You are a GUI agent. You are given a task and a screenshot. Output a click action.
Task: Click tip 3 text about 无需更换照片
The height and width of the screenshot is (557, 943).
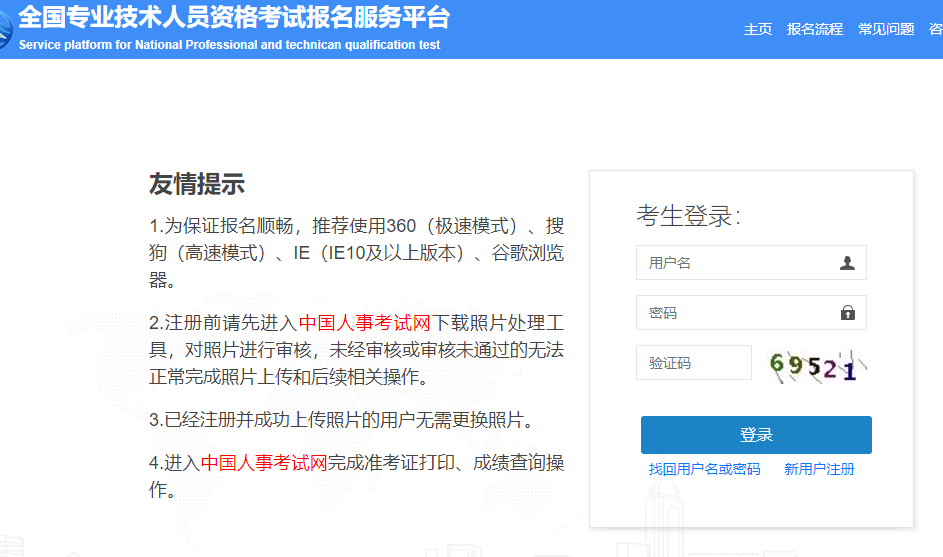click(349, 420)
